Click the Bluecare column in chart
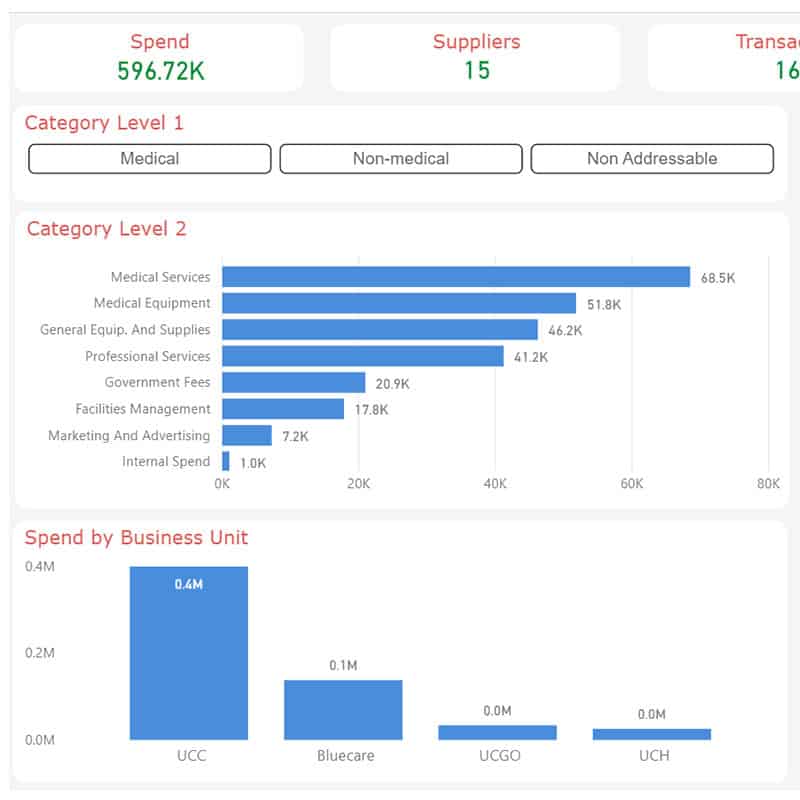This screenshot has width=800, height=800. 343,709
